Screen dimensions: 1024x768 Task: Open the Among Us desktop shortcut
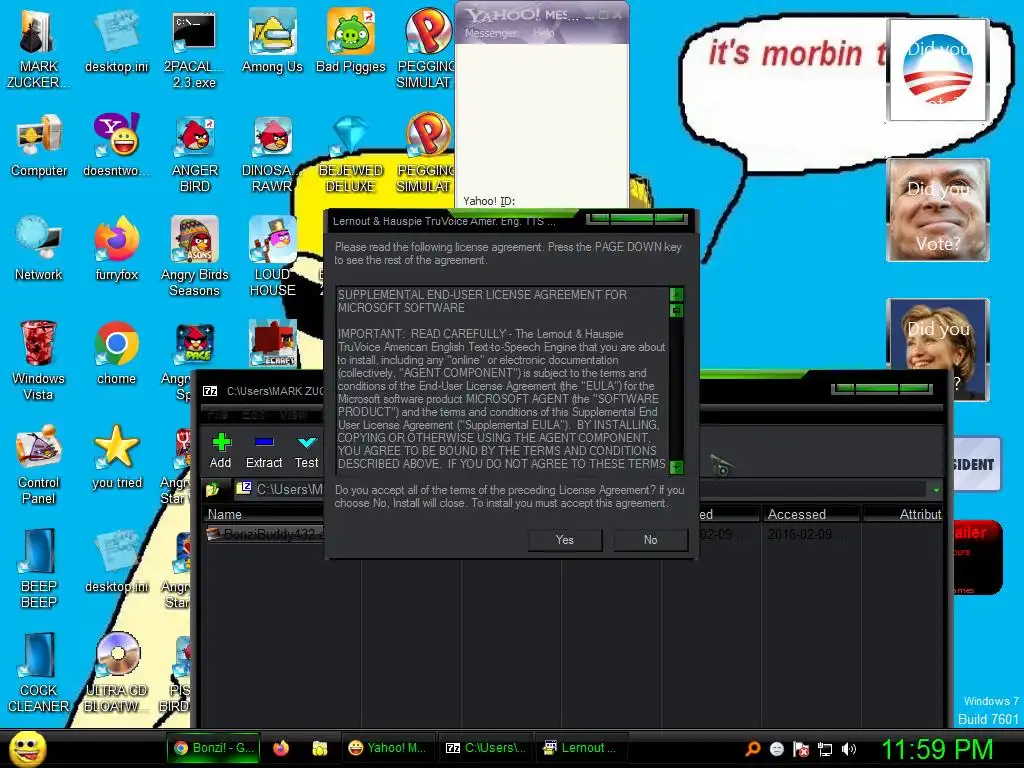[272, 41]
